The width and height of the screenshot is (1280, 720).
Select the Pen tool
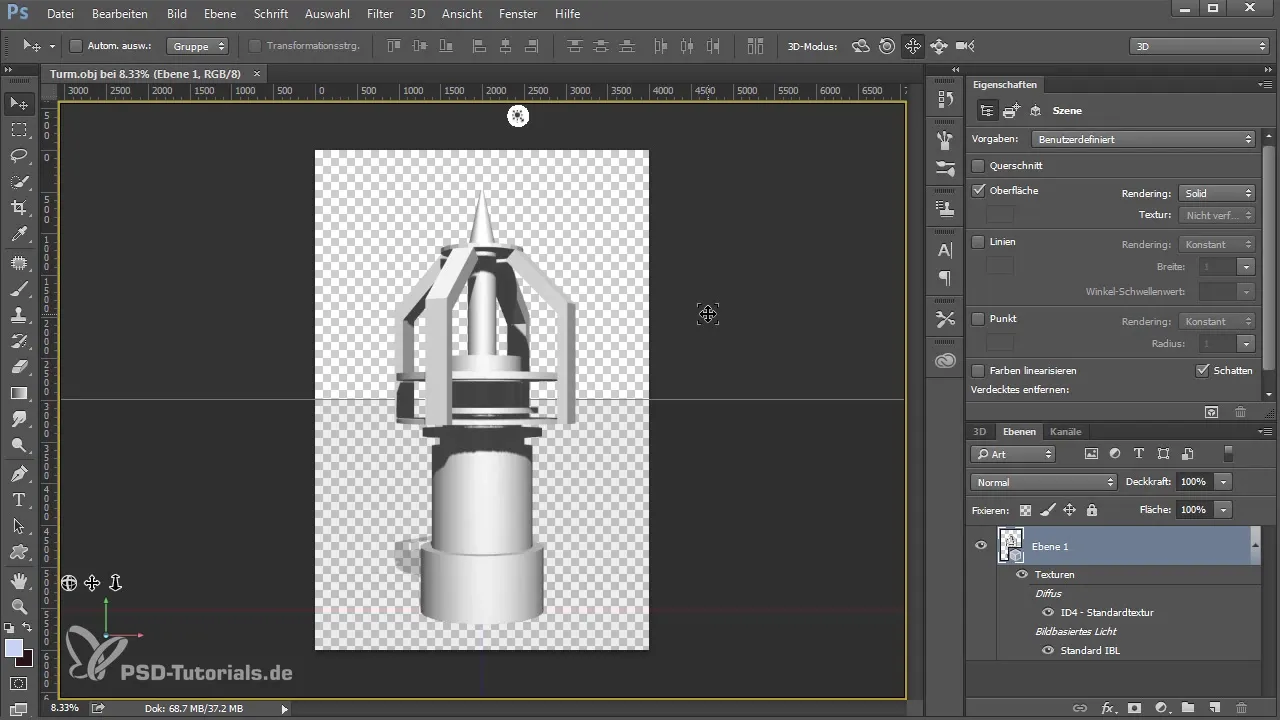coord(19,473)
